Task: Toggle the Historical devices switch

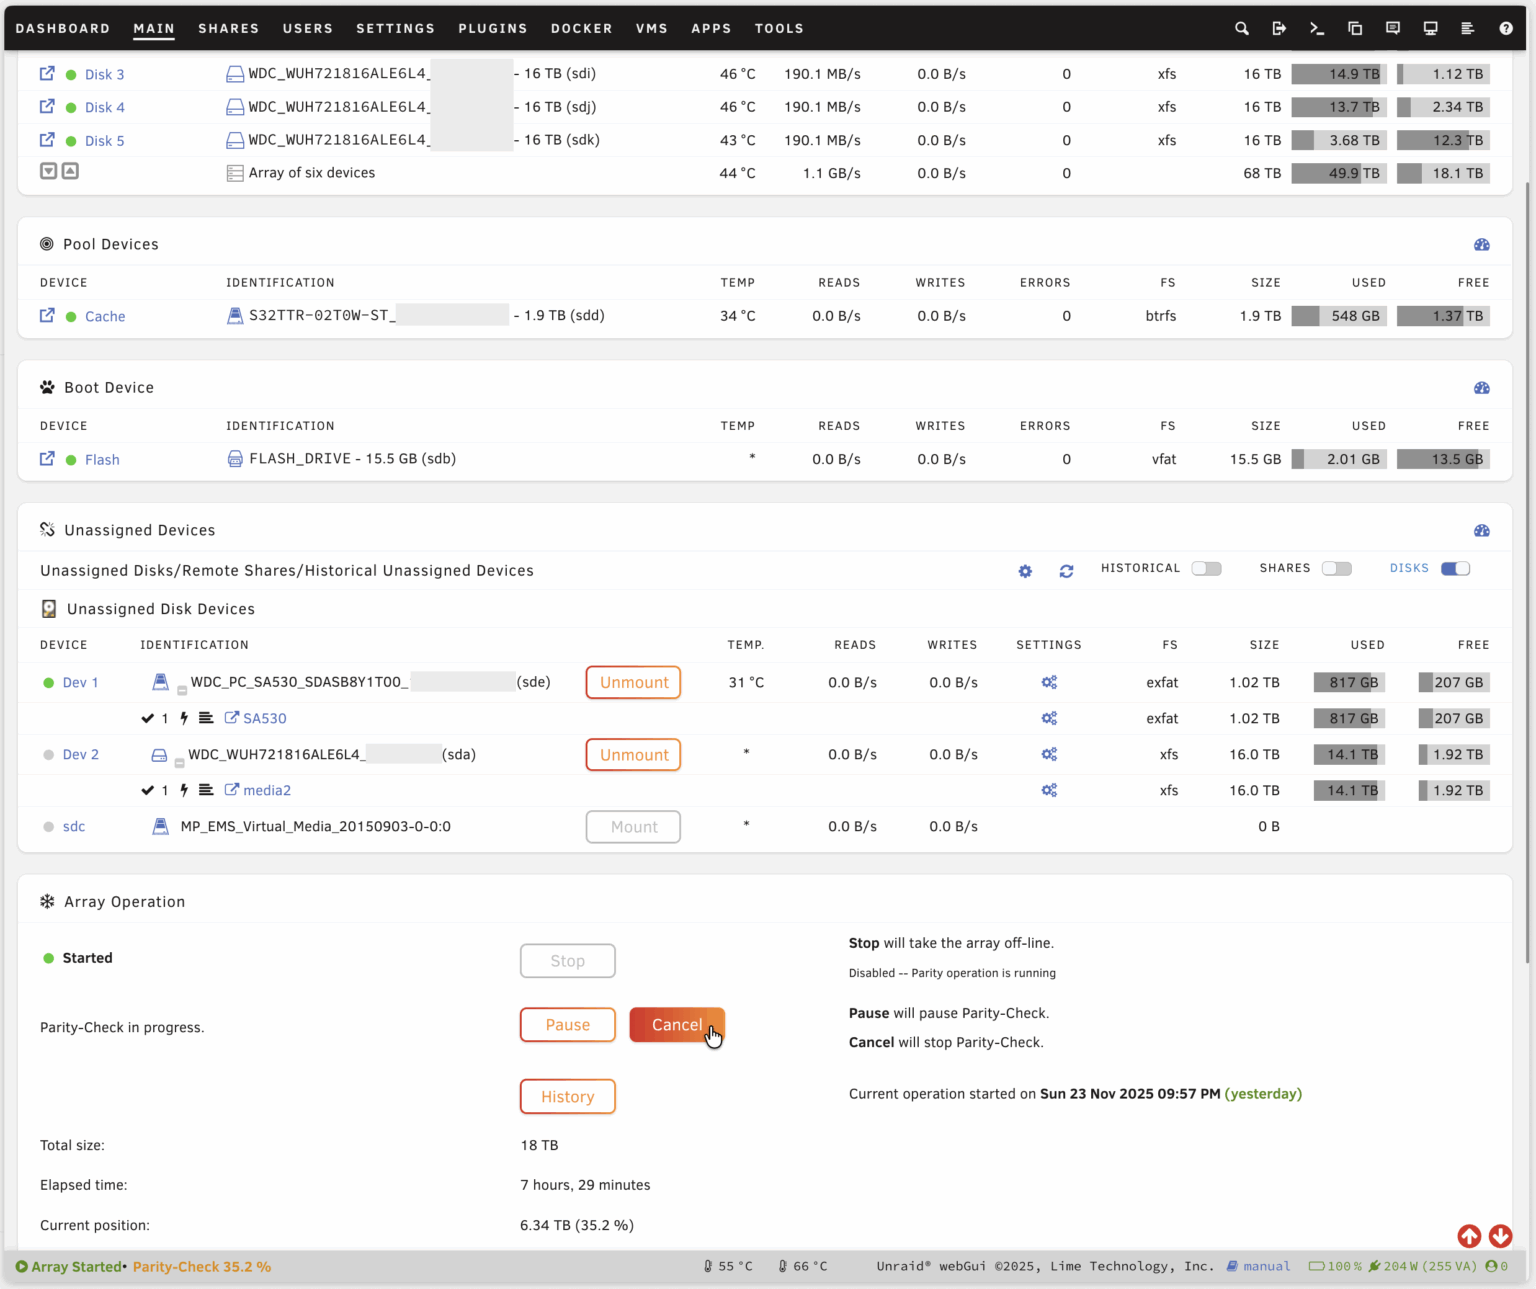Action: [1206, 568]
